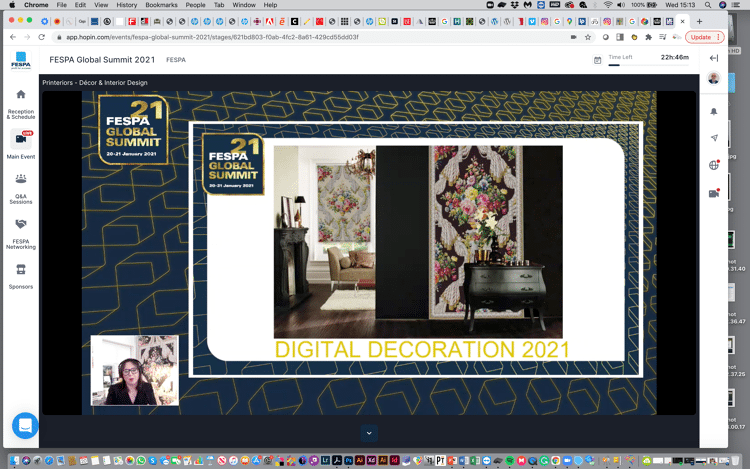Open Sponsors booth icon

coord(21,269)
